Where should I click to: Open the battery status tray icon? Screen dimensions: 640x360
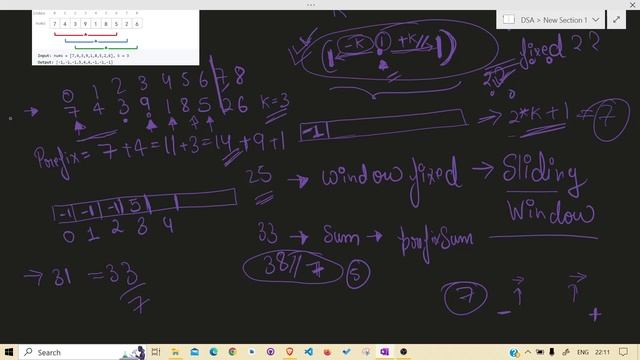540,352
